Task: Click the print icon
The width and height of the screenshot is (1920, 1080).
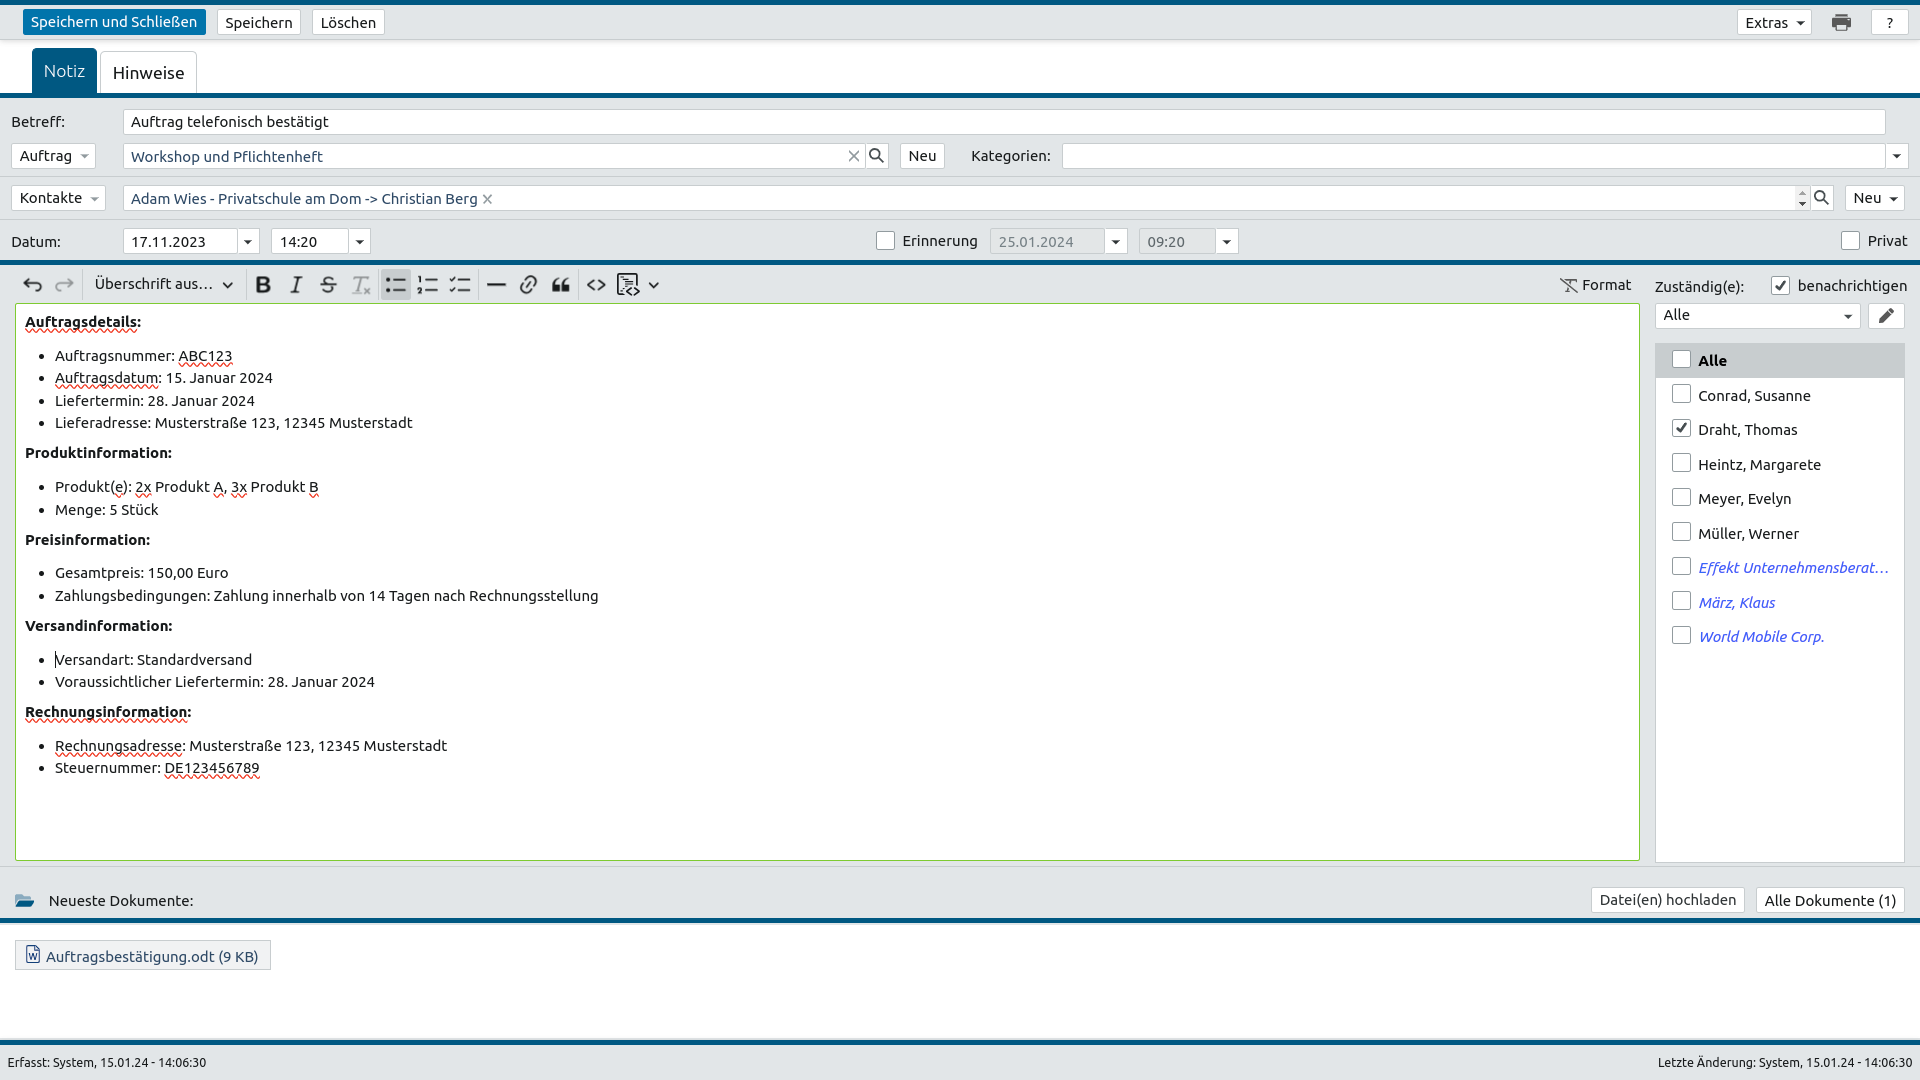Action: point(1841,22)
